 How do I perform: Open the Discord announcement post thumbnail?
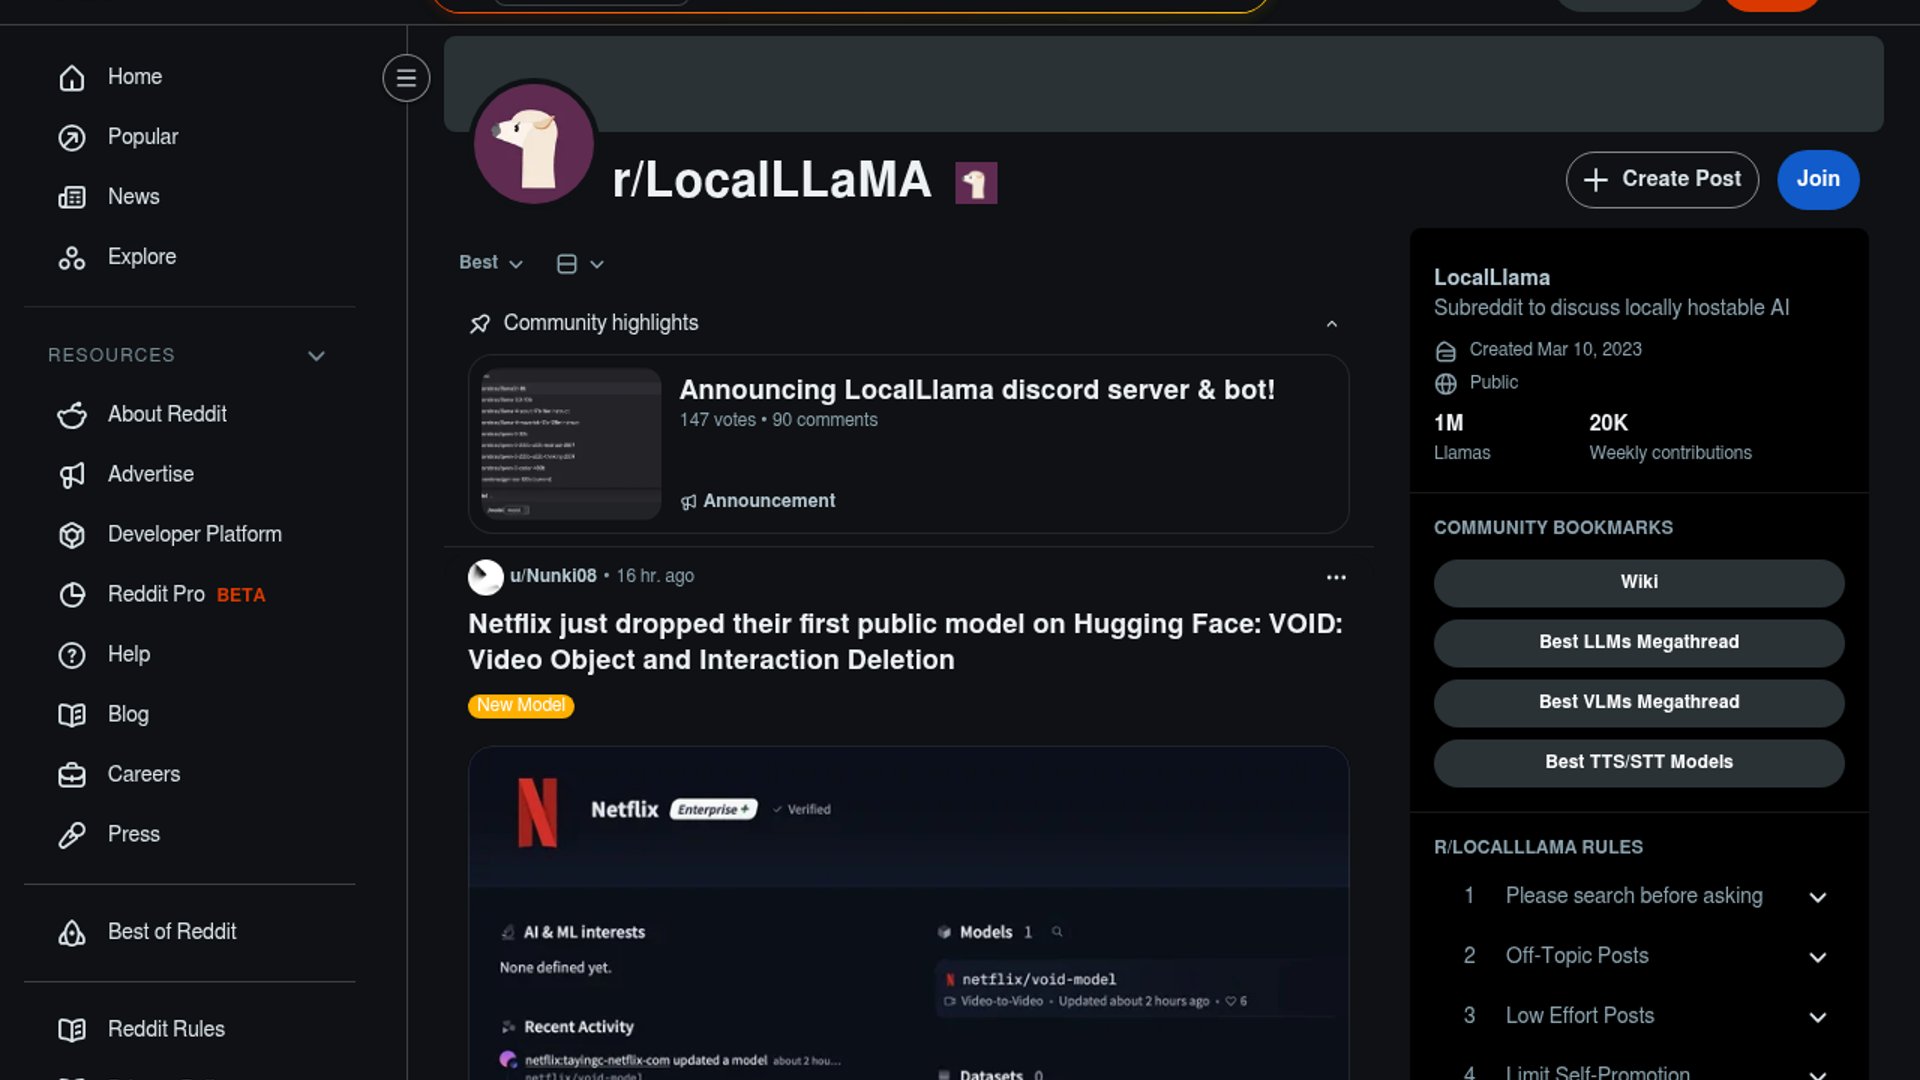click(566, 443)
